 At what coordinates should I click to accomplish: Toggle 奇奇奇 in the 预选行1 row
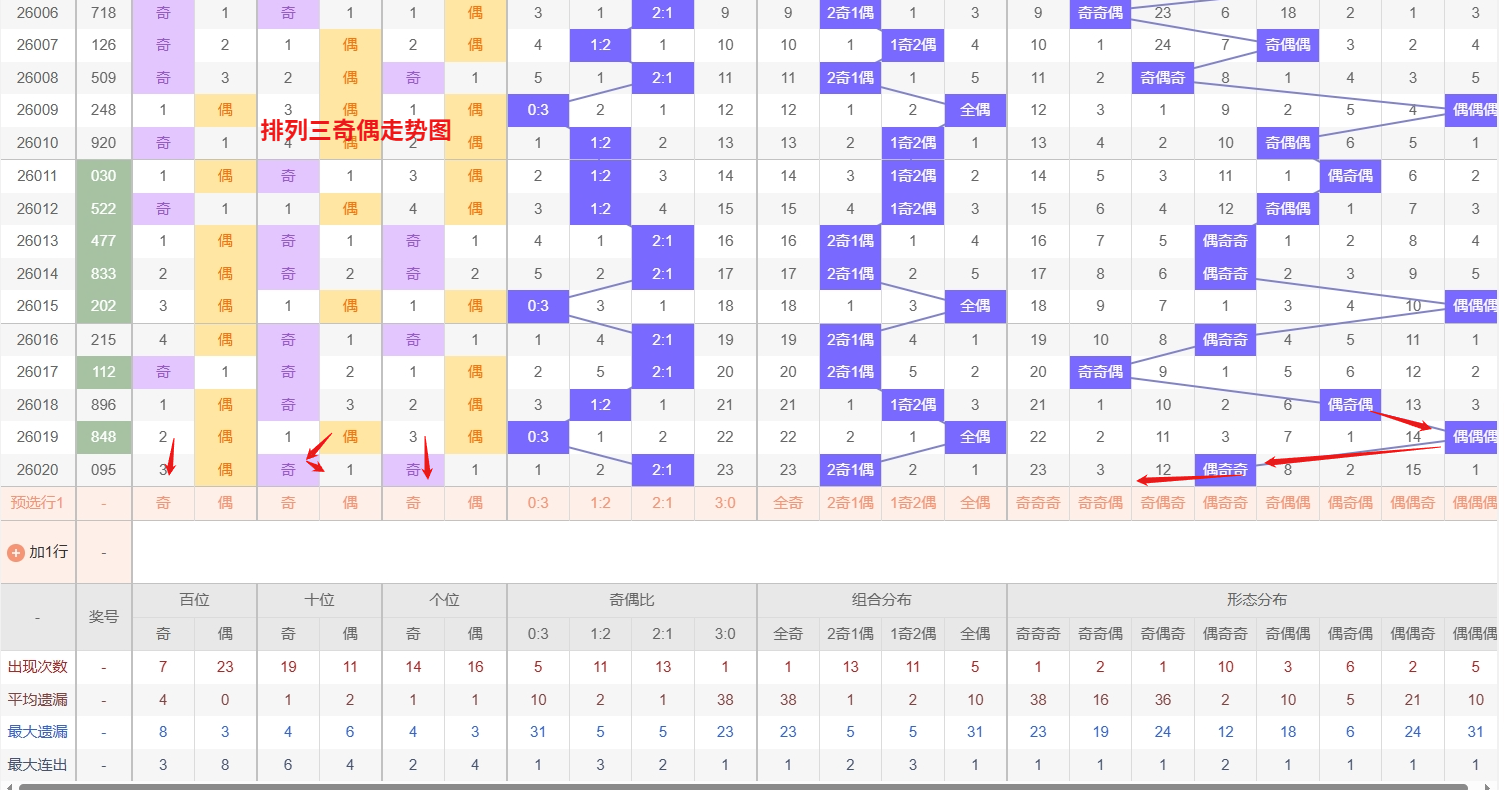pyautogui.click(x=1038, y=503)
